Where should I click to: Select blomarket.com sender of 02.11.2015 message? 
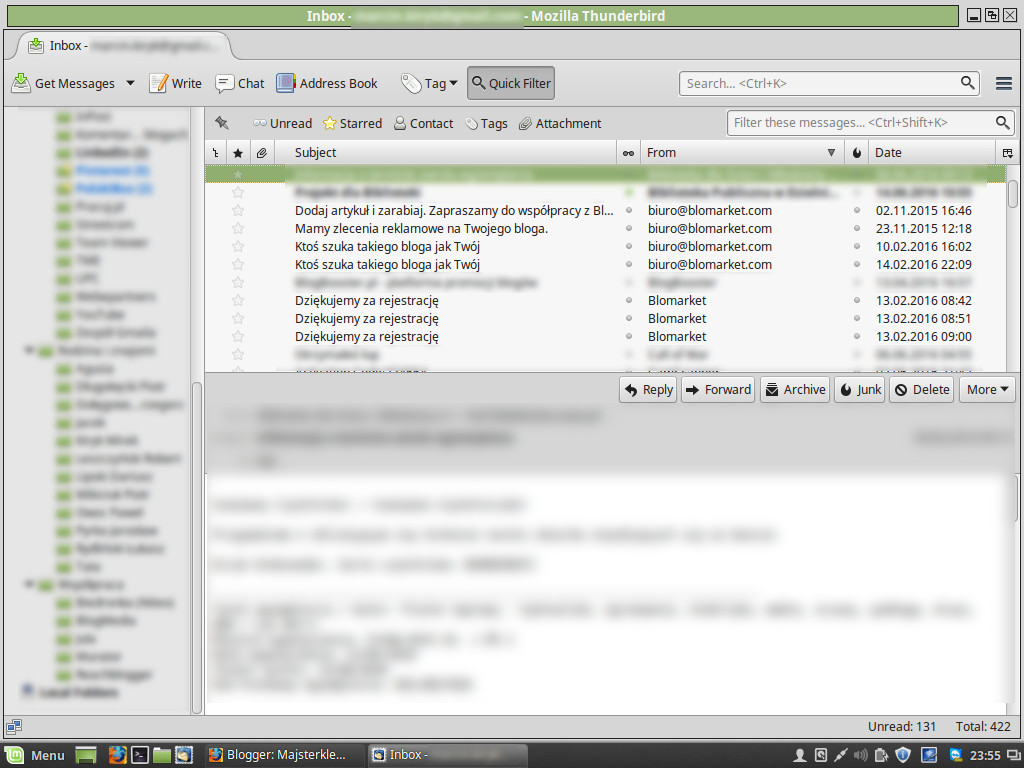(710, 210)
